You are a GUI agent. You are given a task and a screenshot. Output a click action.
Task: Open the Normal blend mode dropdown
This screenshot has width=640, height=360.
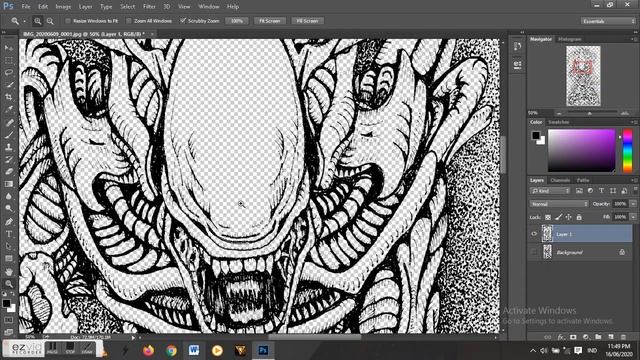pyautogui.click(x=559, y=204)
